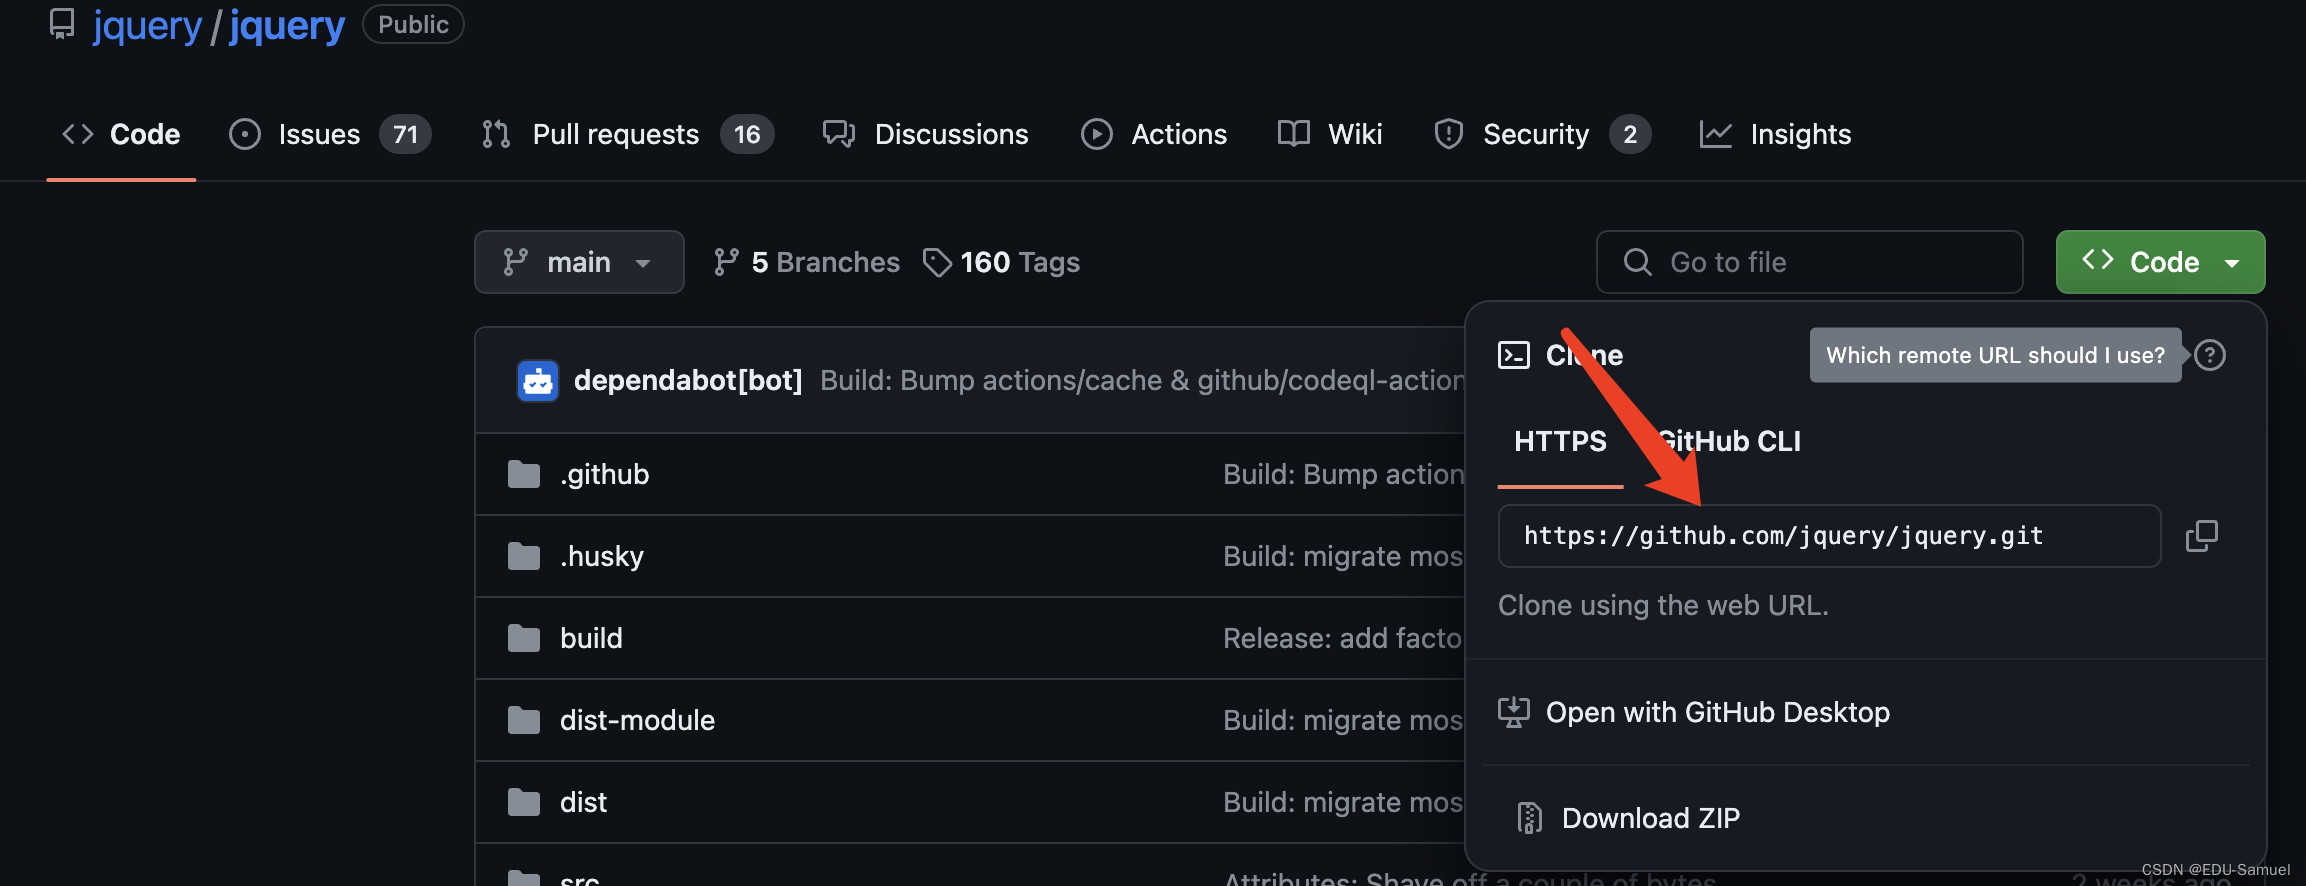Click the folder icon of the dist row

tap(524, 802)
